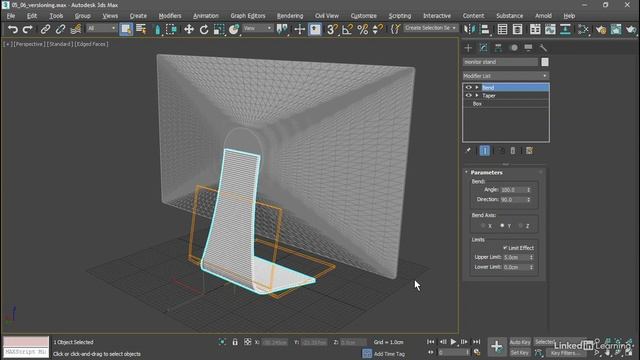The width and height of the screenshot is (640, 360).
Task: Open the Modifier List dropdown
Action: pyautogui.click(x=505, y=76)
